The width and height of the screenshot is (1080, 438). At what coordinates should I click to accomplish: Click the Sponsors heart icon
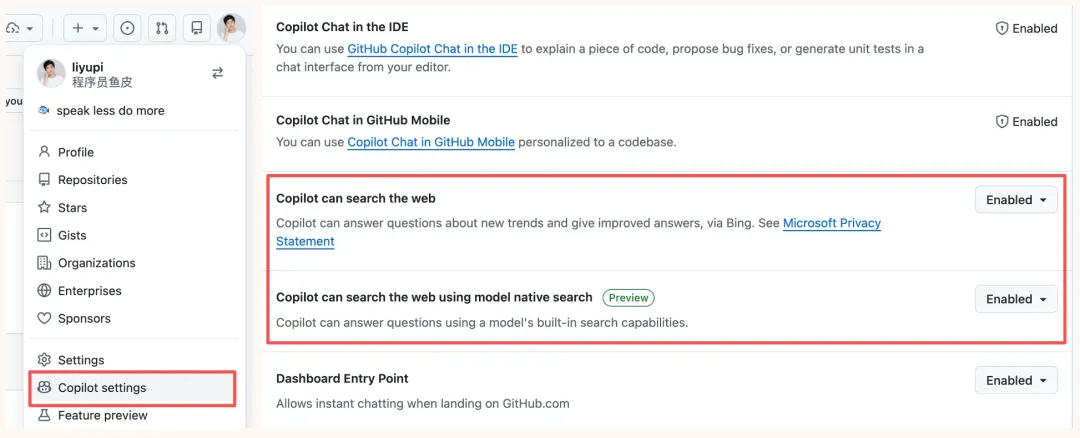click(x=44, y=318)
